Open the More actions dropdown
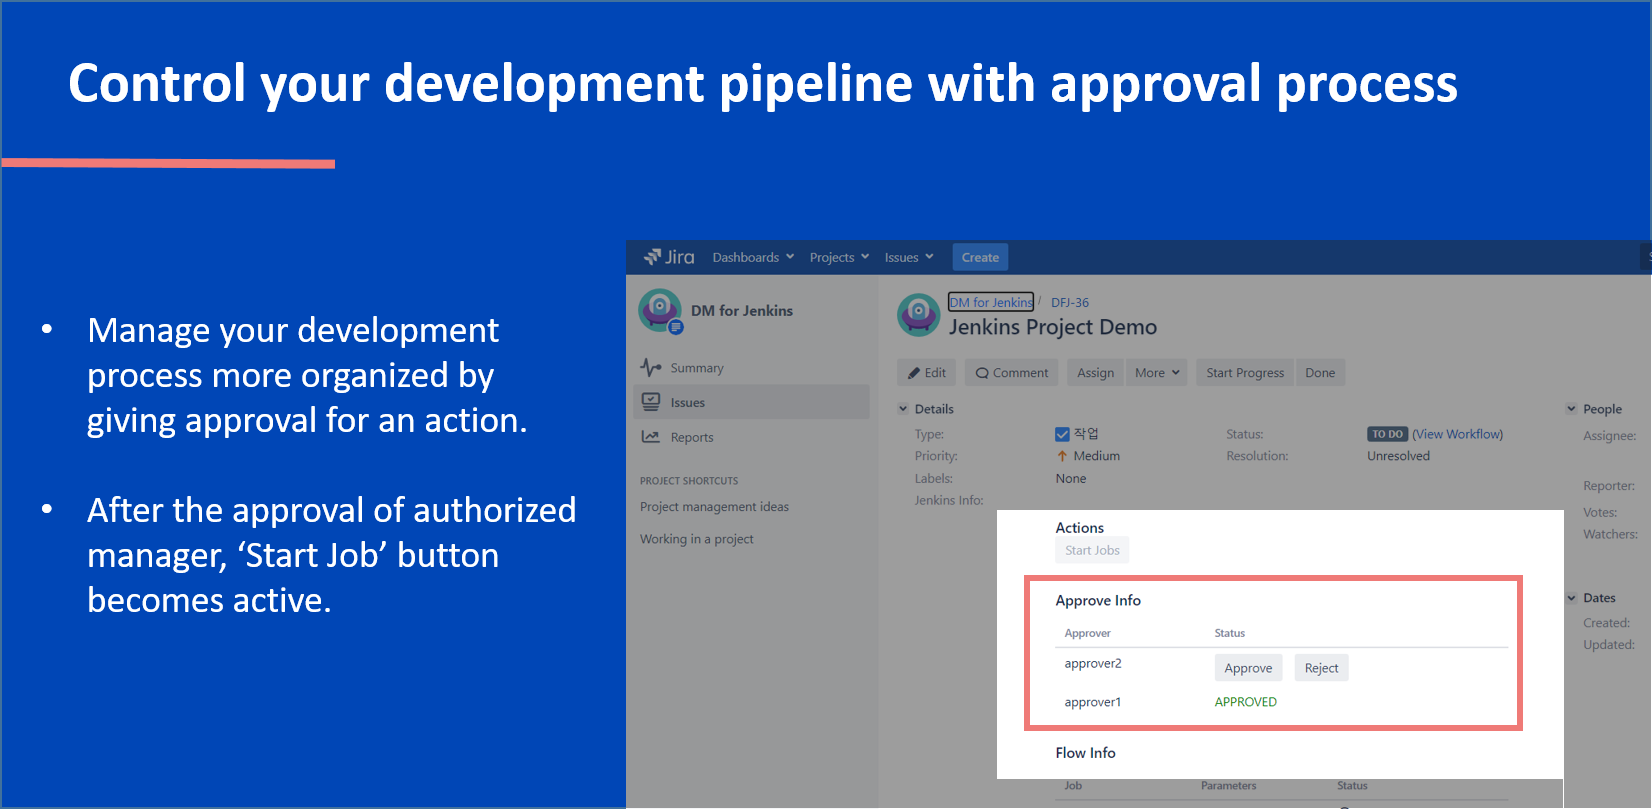 [x=1157, y=373]
